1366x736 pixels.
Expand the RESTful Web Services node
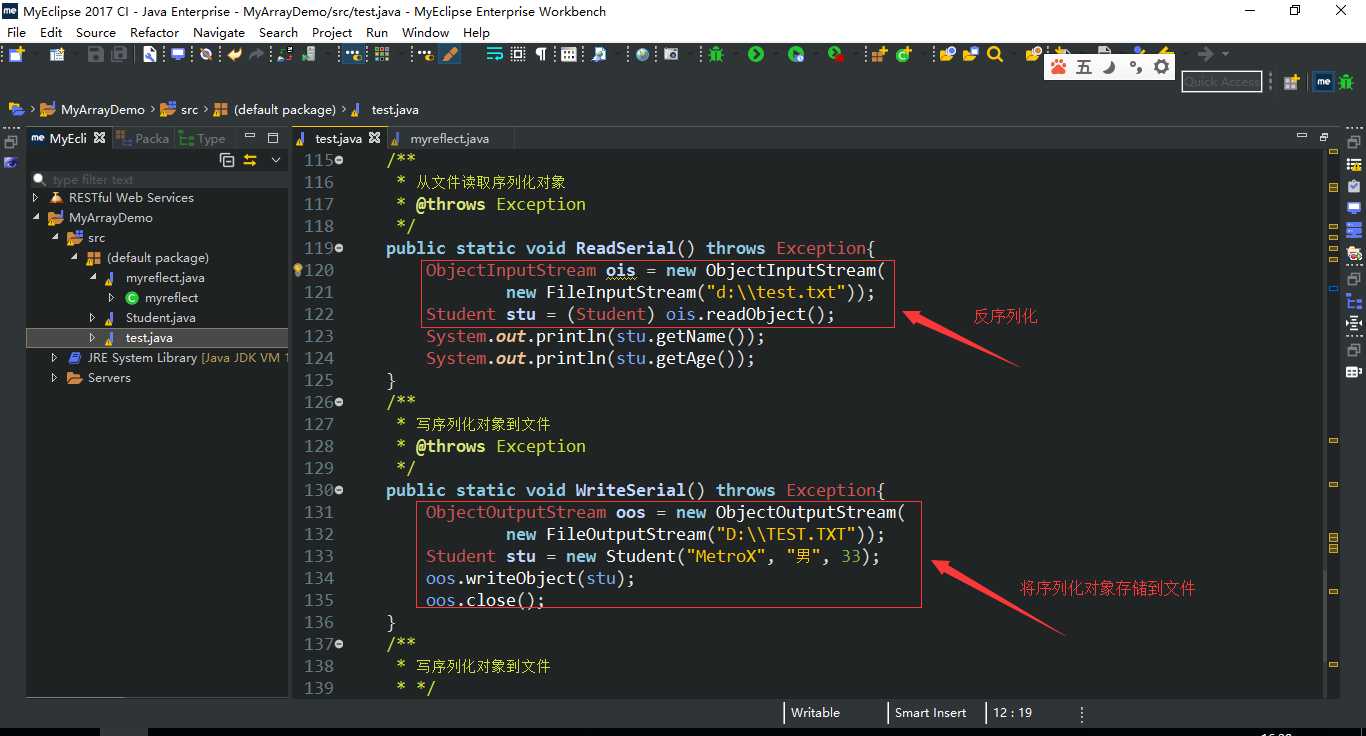[37, 198]
